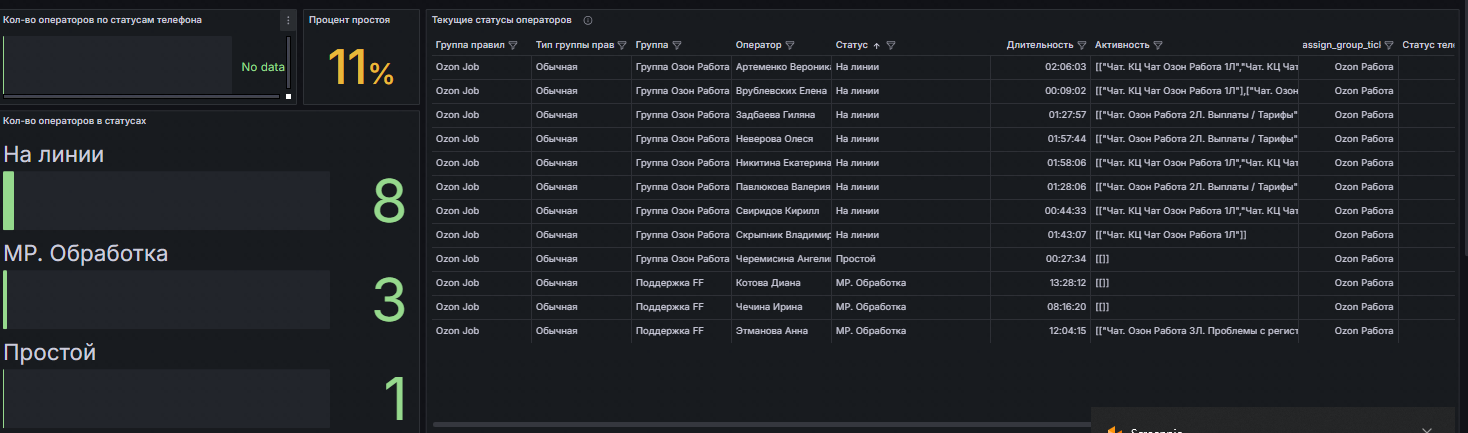Click duration 00:44:33 cell
The height and width of the screenshot is (433, 1468).
coord(1040,211)
